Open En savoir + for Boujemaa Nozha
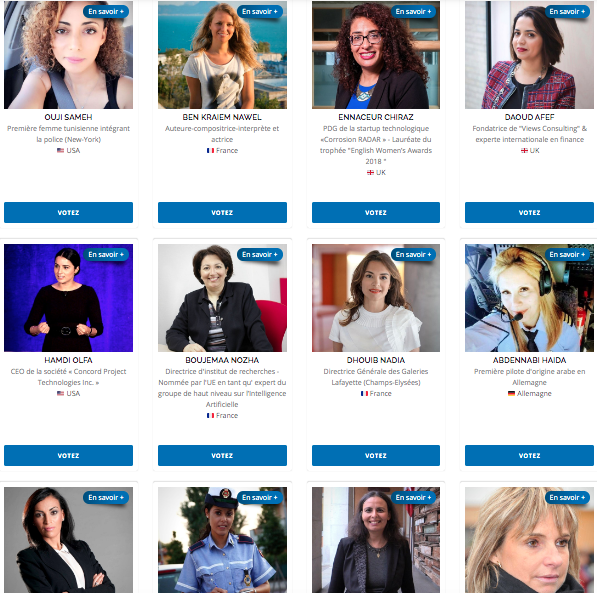This screenshot has height=593, width=597. pyautogui.click(x=260, y=254)
